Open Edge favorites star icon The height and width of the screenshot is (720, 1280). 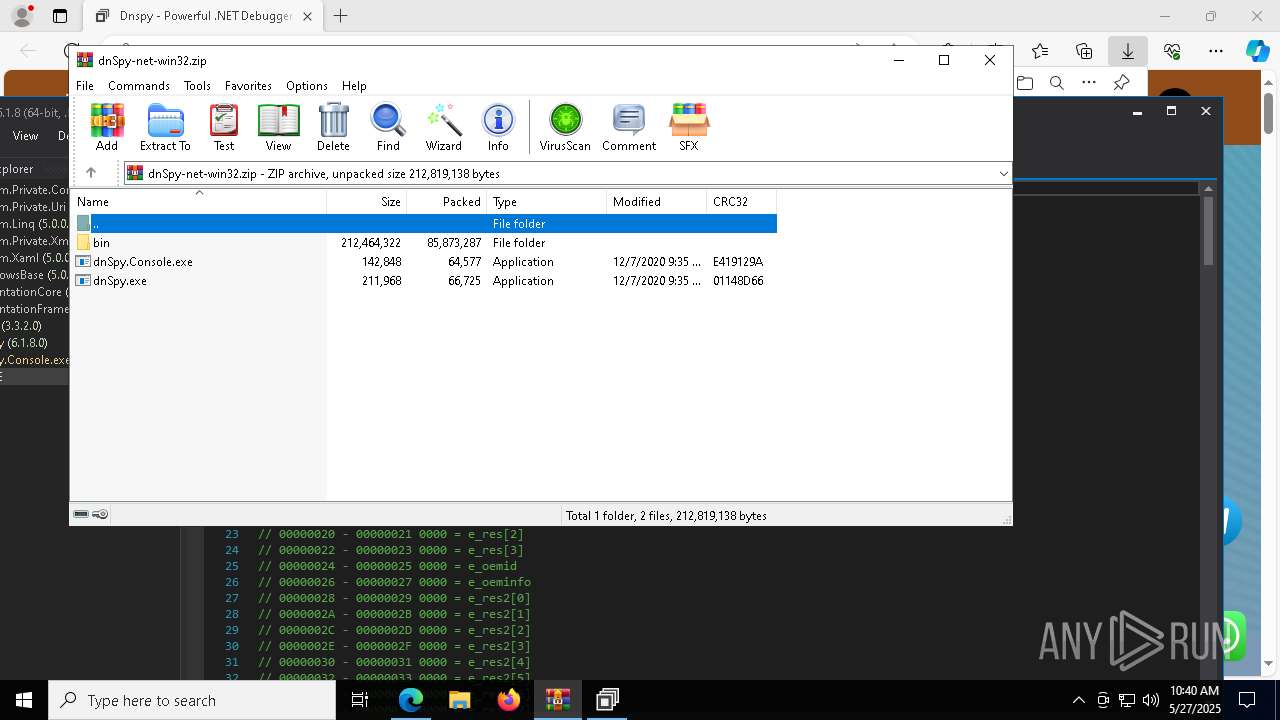[x=1040, y=51]
